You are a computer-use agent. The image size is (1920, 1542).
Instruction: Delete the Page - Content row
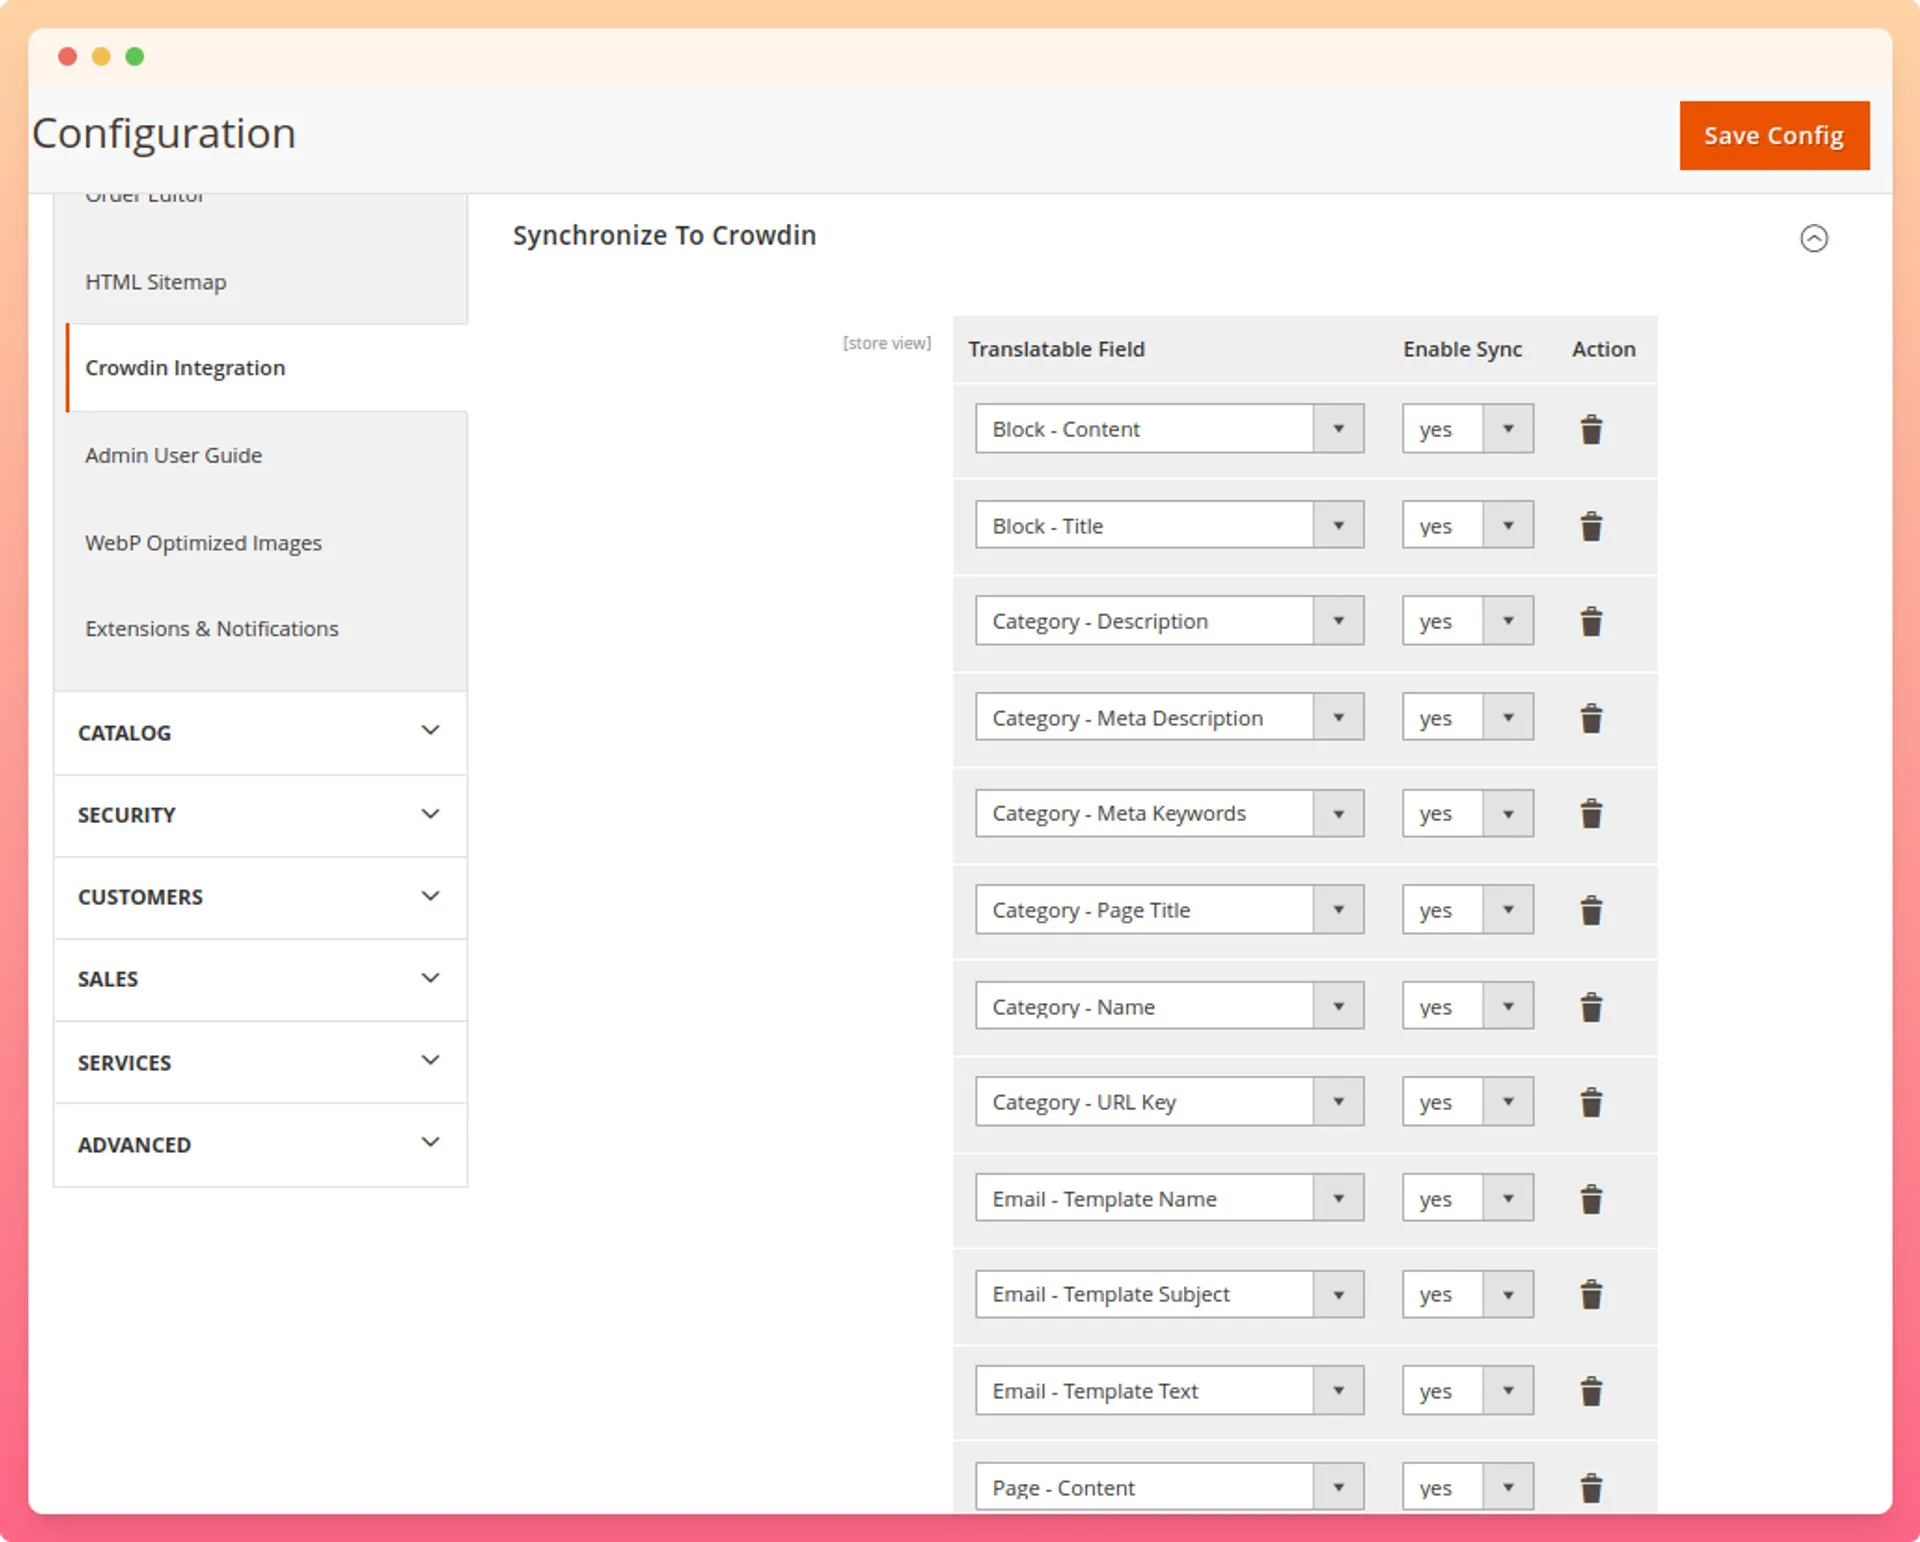click(x=1591, y=1488)
